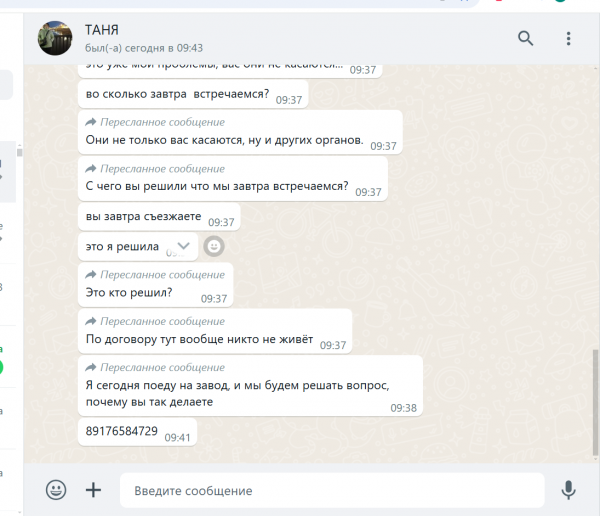React to the "это я решила" message
The height and width of the screenshot is (516, 600).
click(x=214, y=246)
